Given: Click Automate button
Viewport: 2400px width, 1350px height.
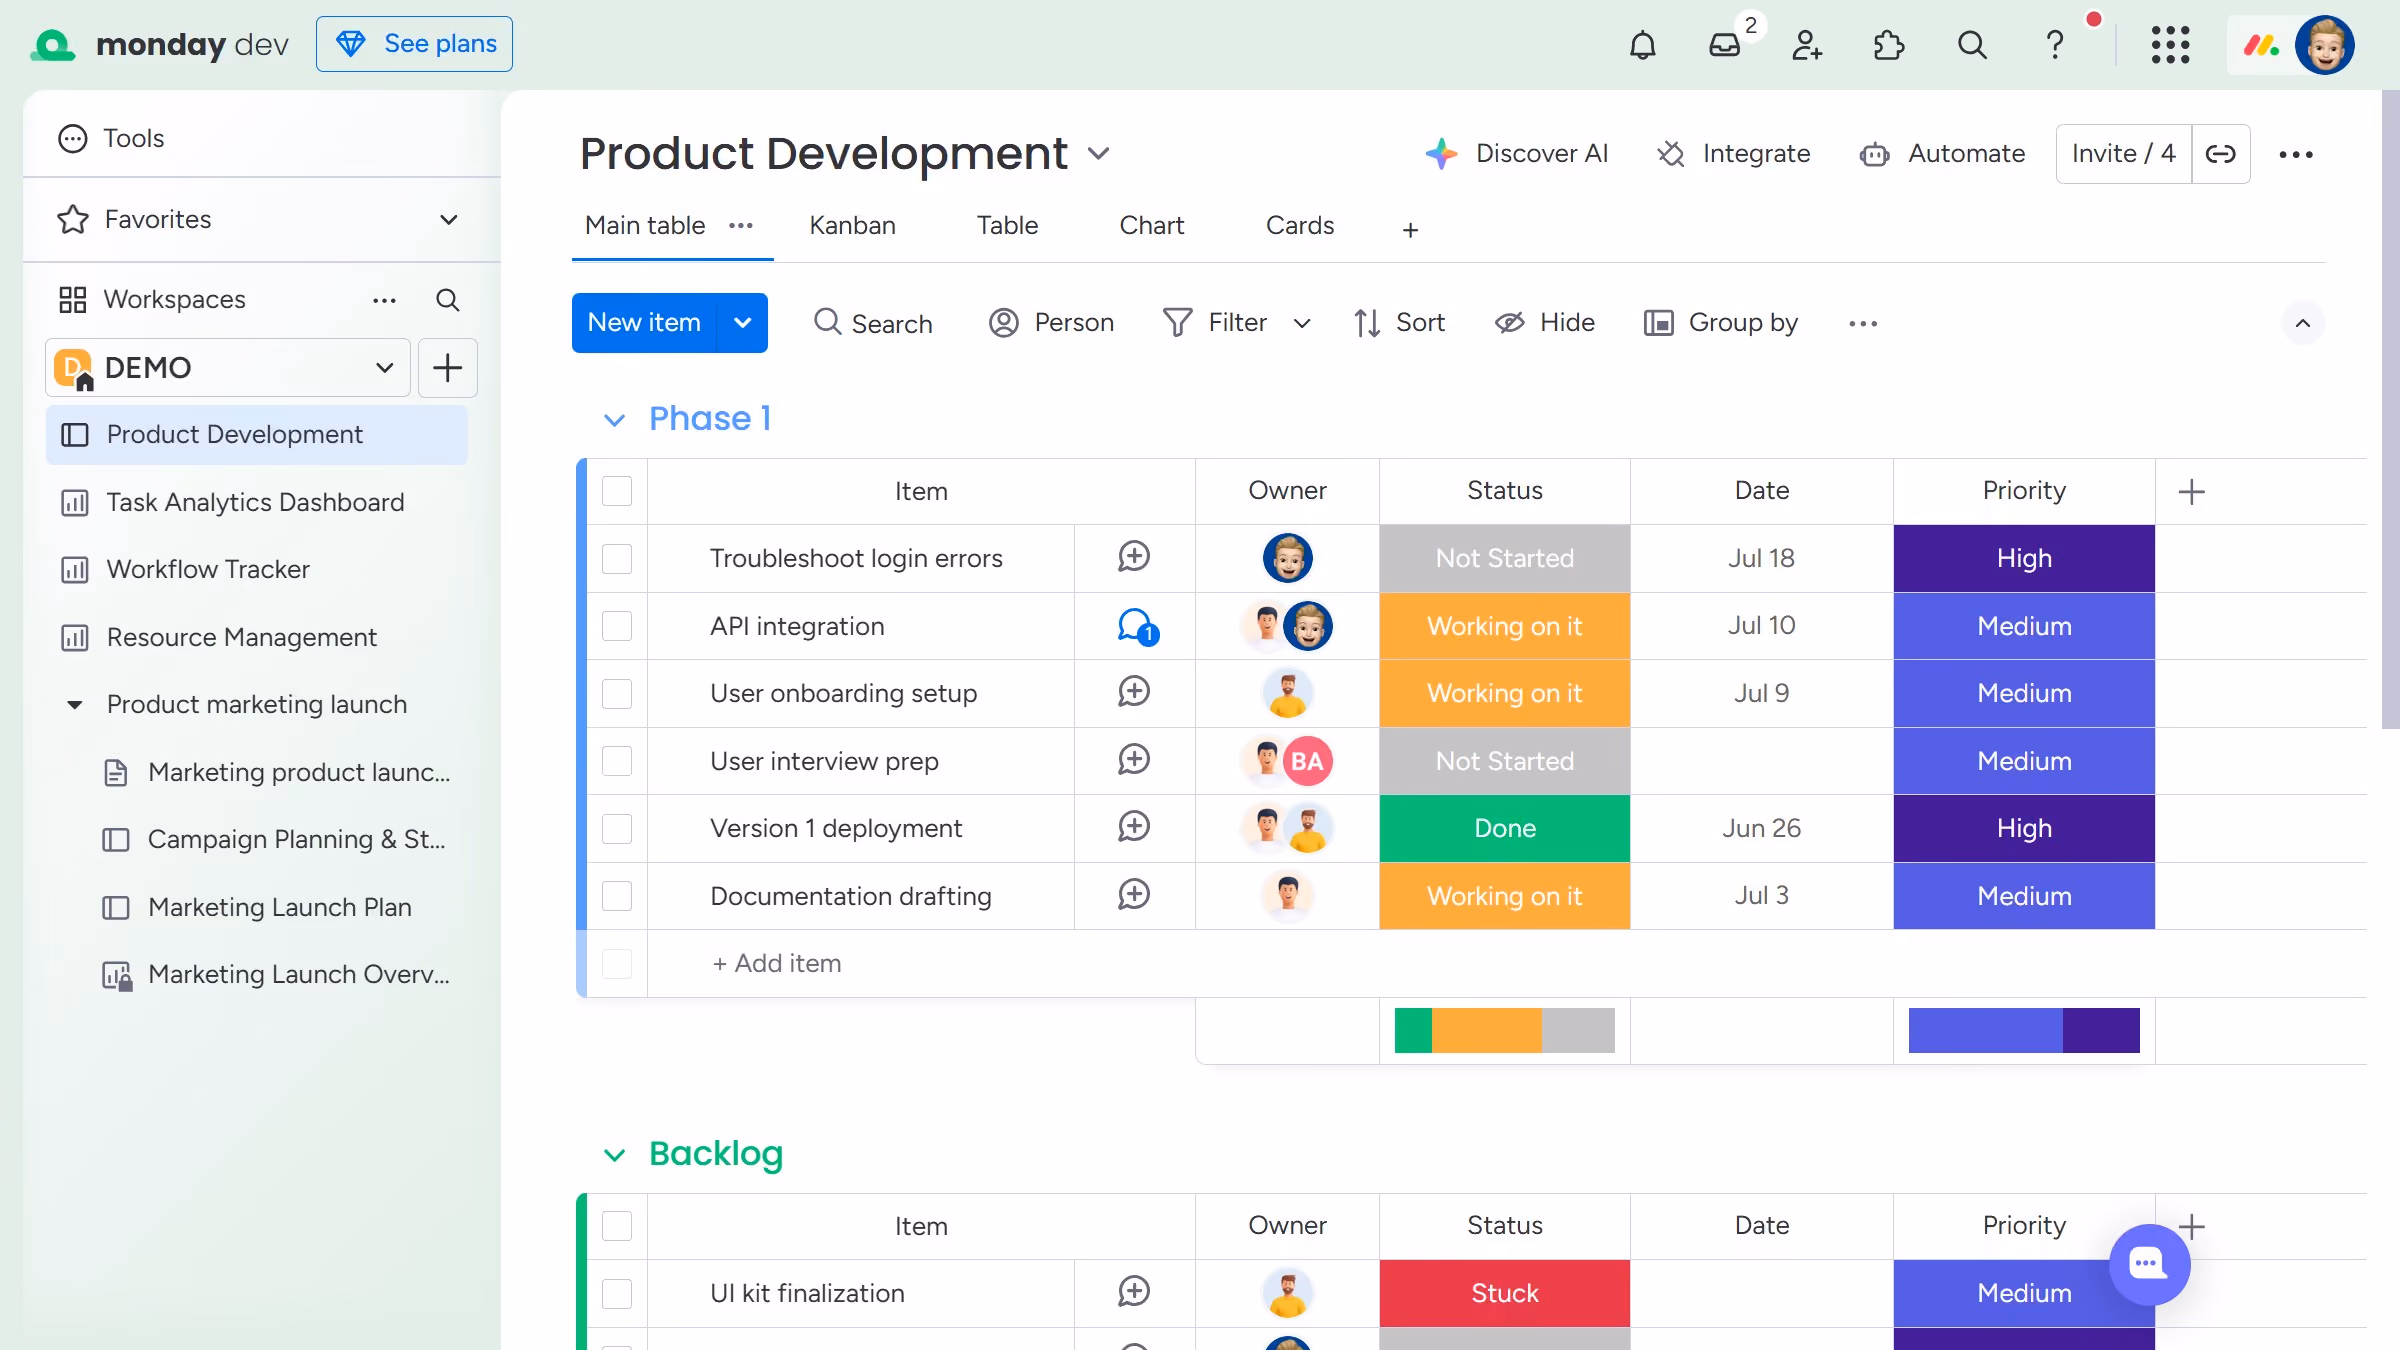Looking at the screenshot, I should pyautogui.click(x=1942, y=154).
